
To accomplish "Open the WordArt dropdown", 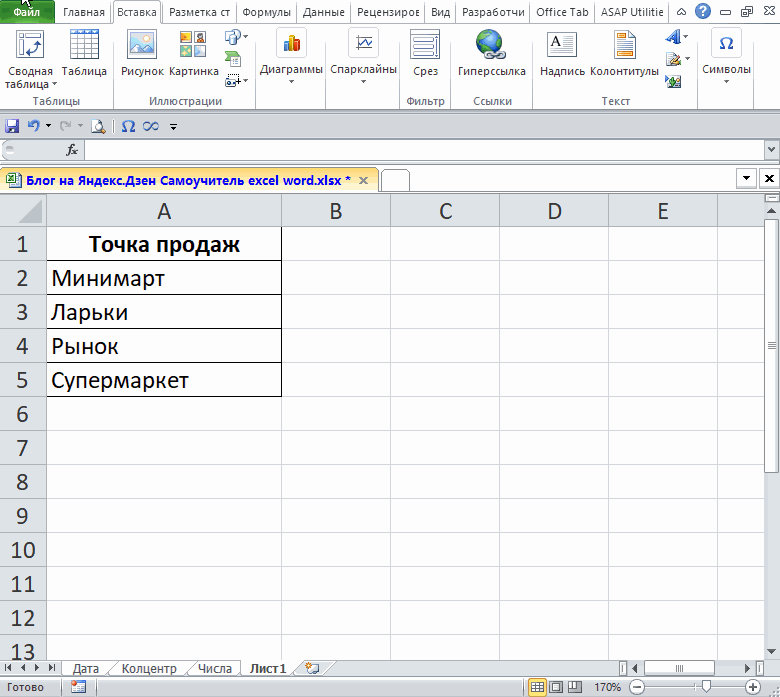I will tap(677, 37).
